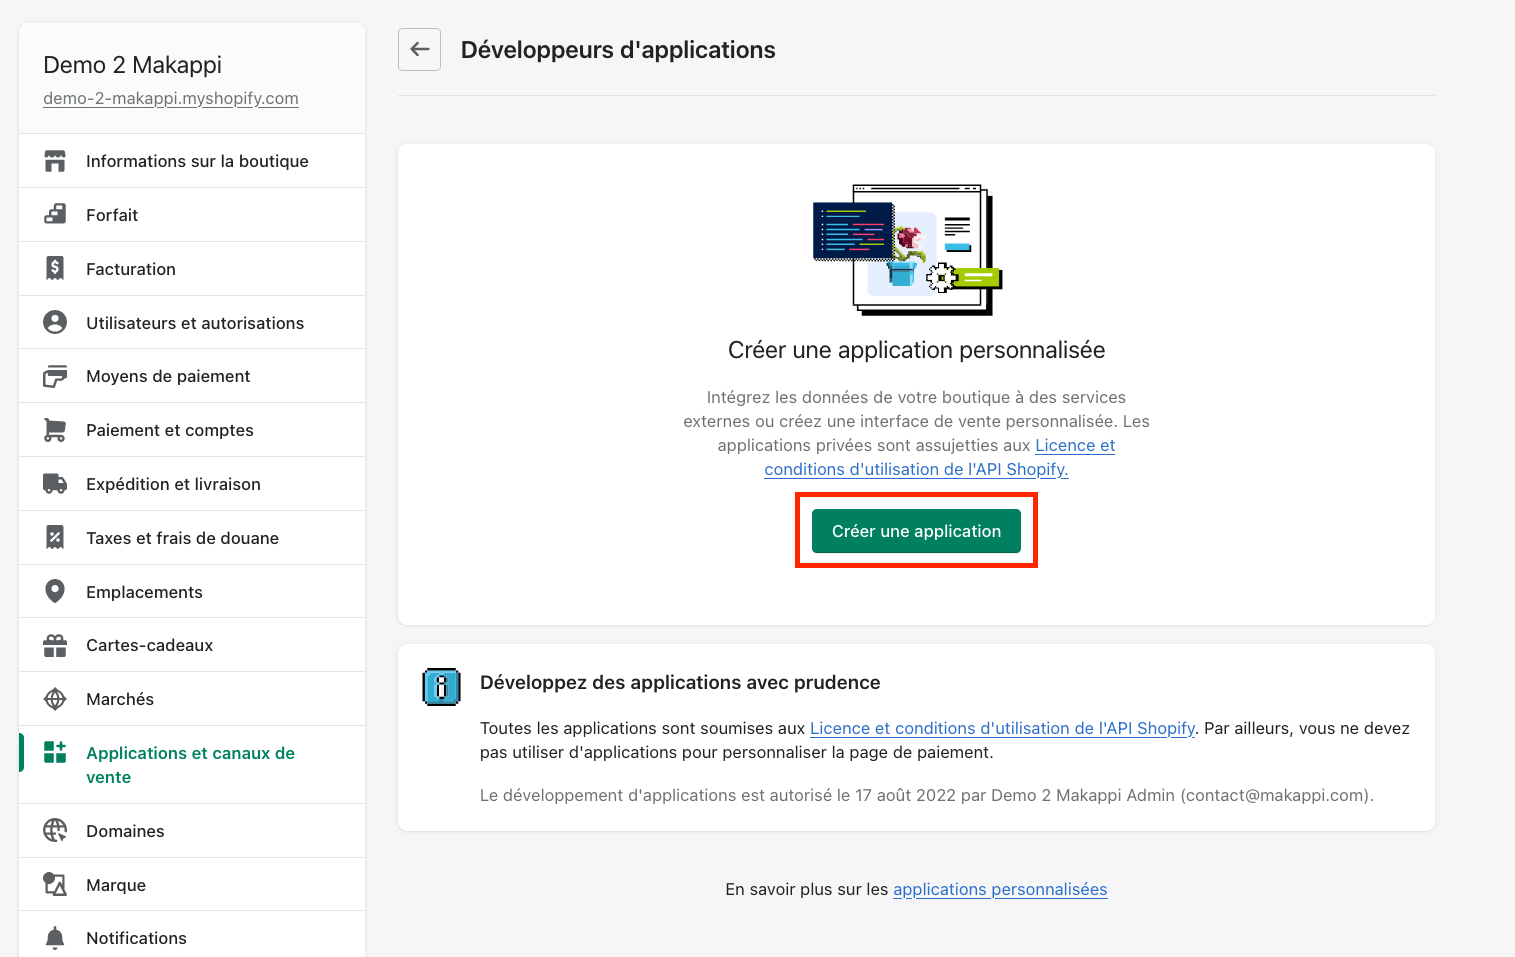Select Taxes et frais de douane

point(192,538)
